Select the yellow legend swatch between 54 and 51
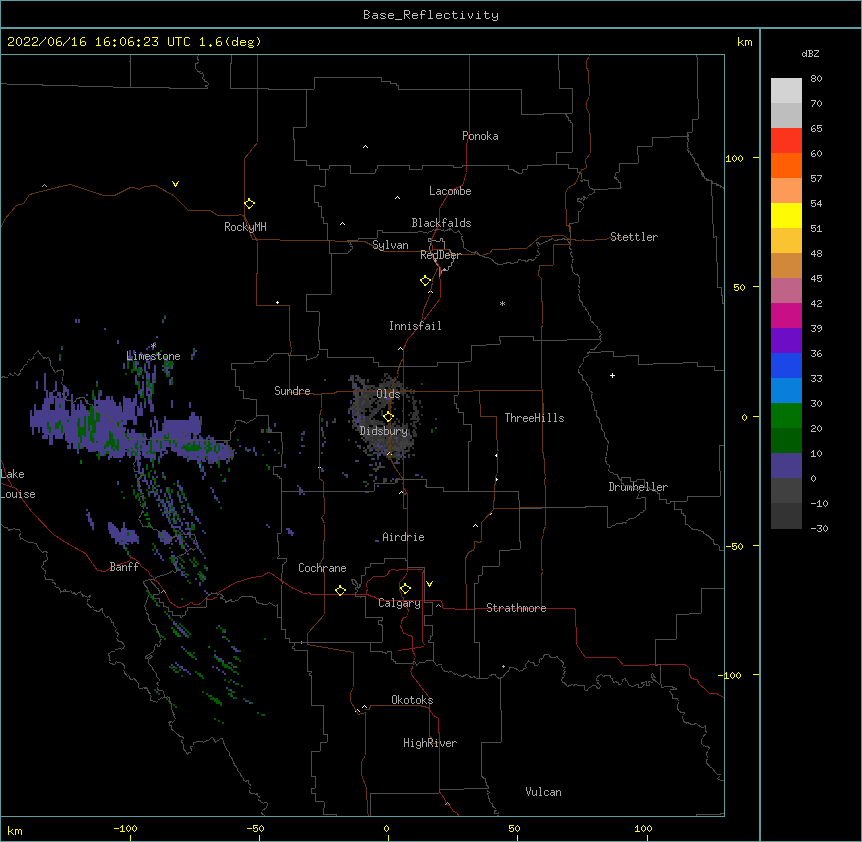 point(786,215)
